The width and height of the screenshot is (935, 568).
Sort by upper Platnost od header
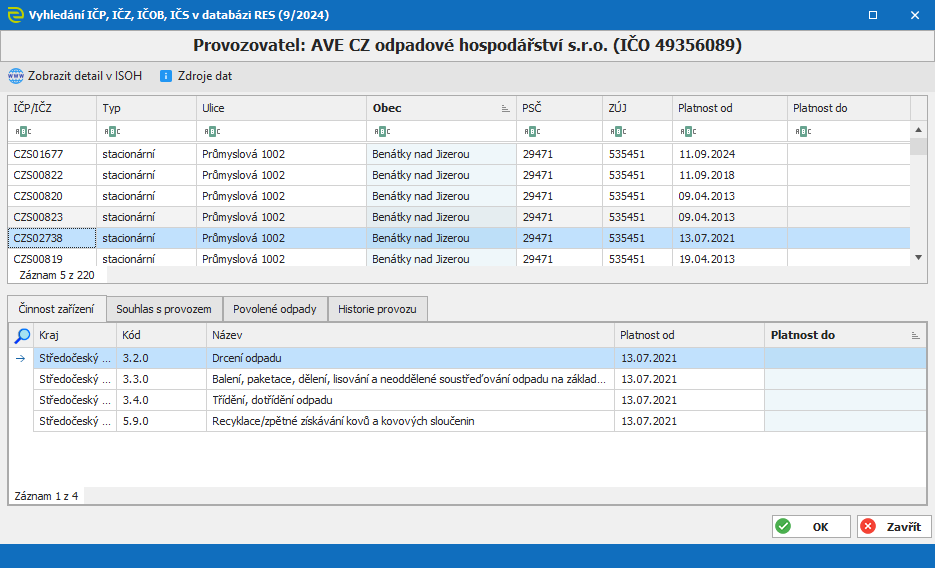click(x=730, y=108)
